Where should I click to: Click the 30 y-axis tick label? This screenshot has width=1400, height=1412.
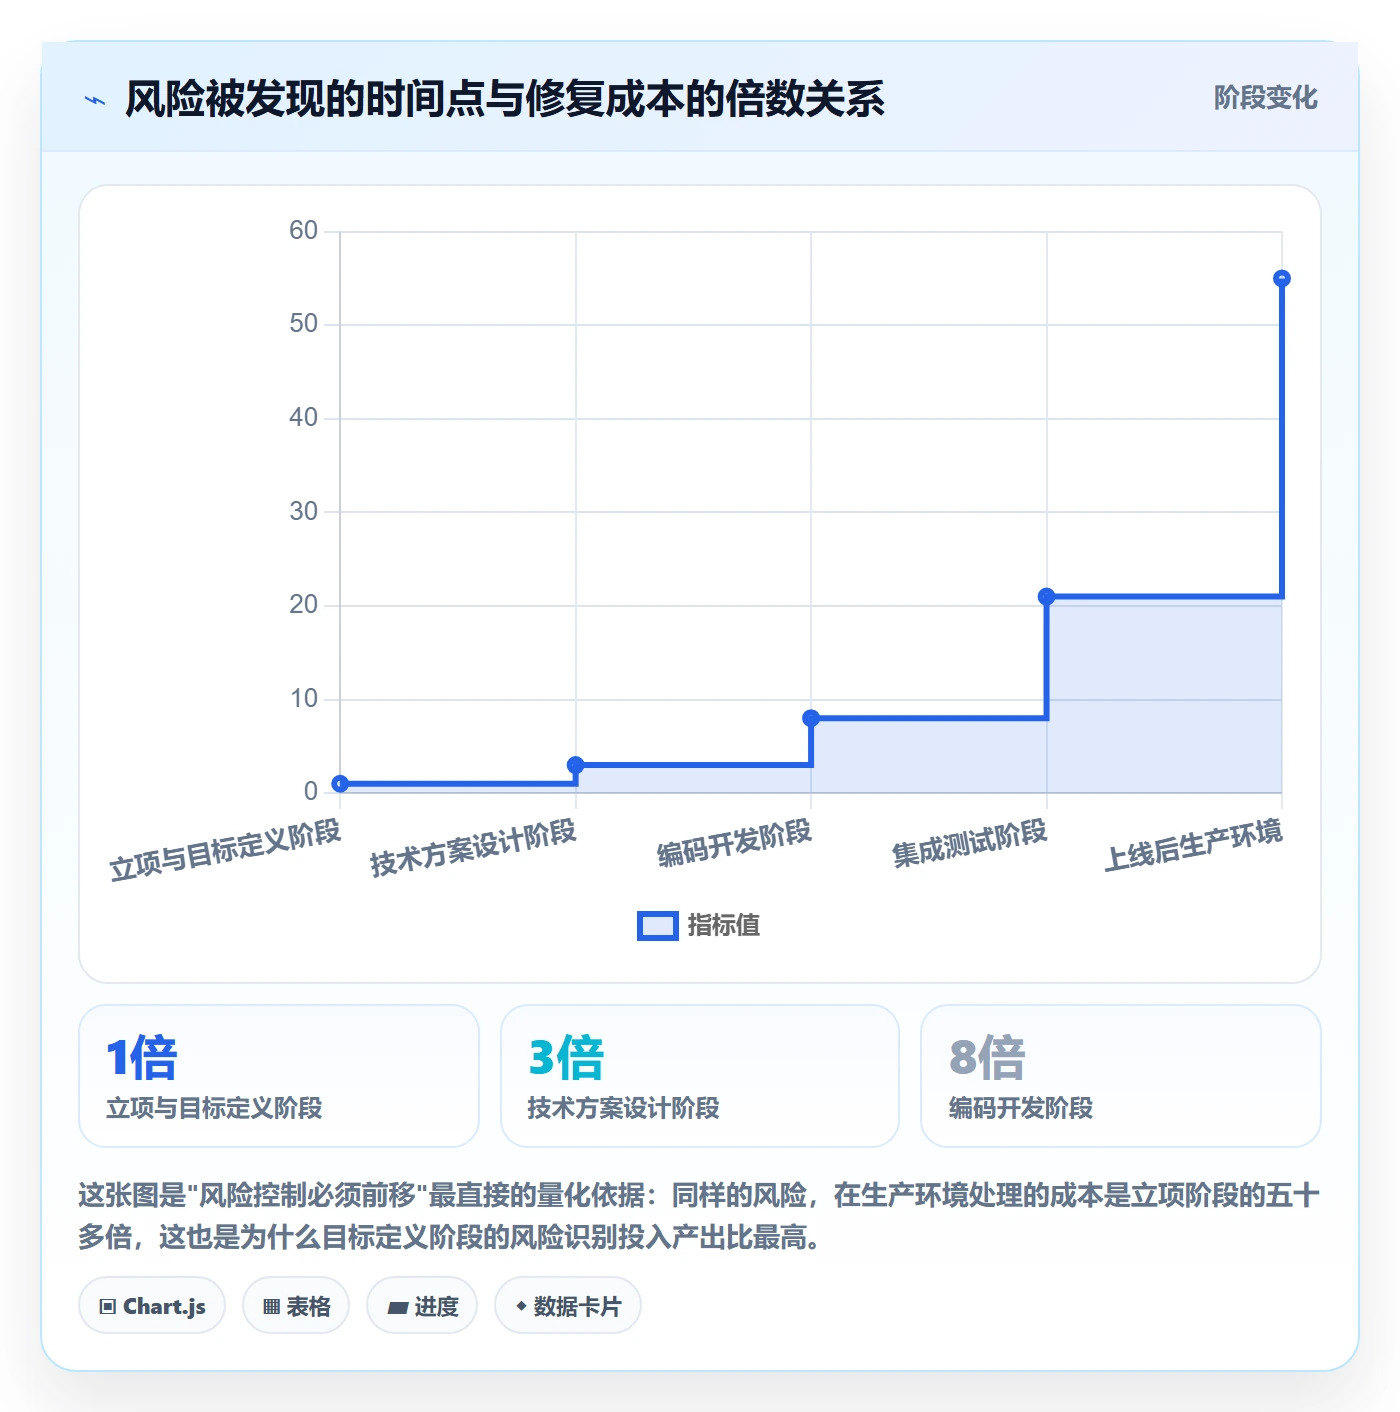[x=303, y=512]
